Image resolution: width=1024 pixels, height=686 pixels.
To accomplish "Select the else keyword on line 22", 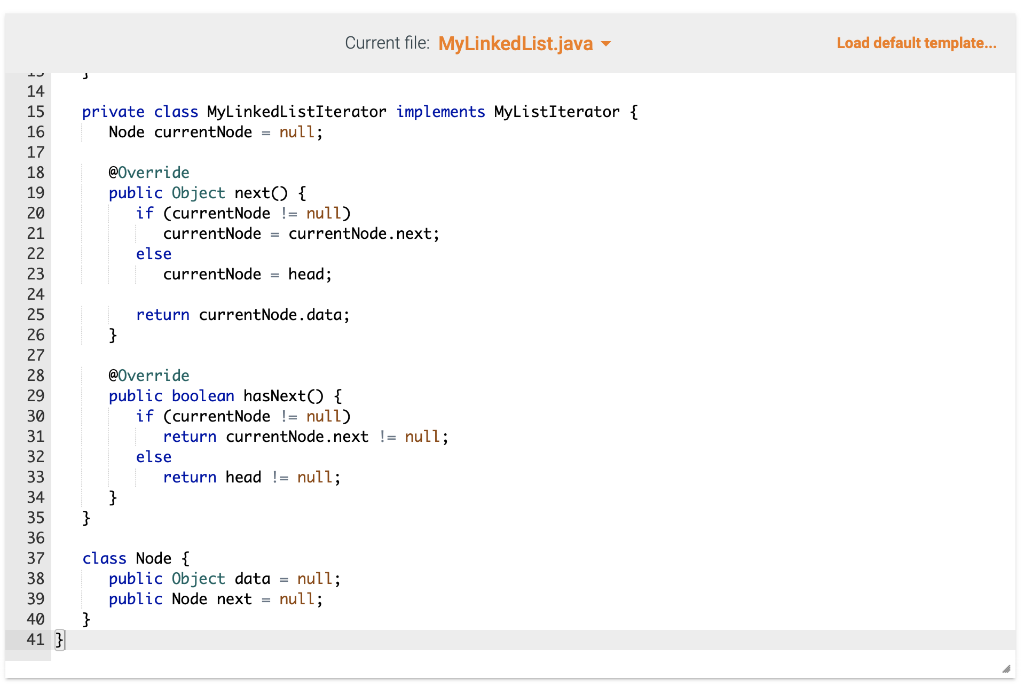I will (x=153, y=253).
